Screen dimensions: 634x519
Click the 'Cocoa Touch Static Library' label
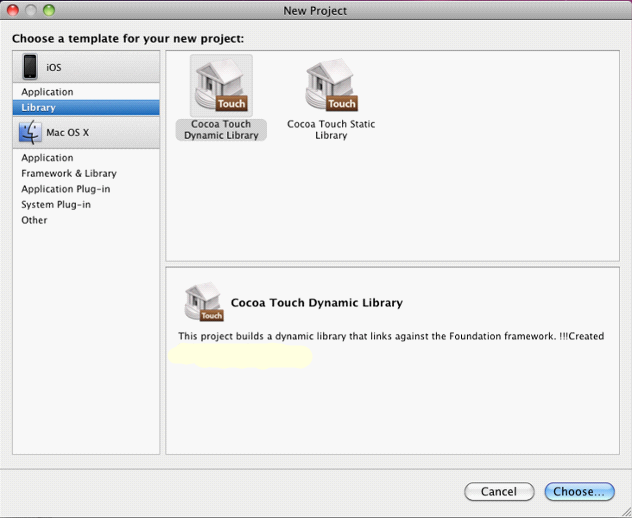(331, 130)
